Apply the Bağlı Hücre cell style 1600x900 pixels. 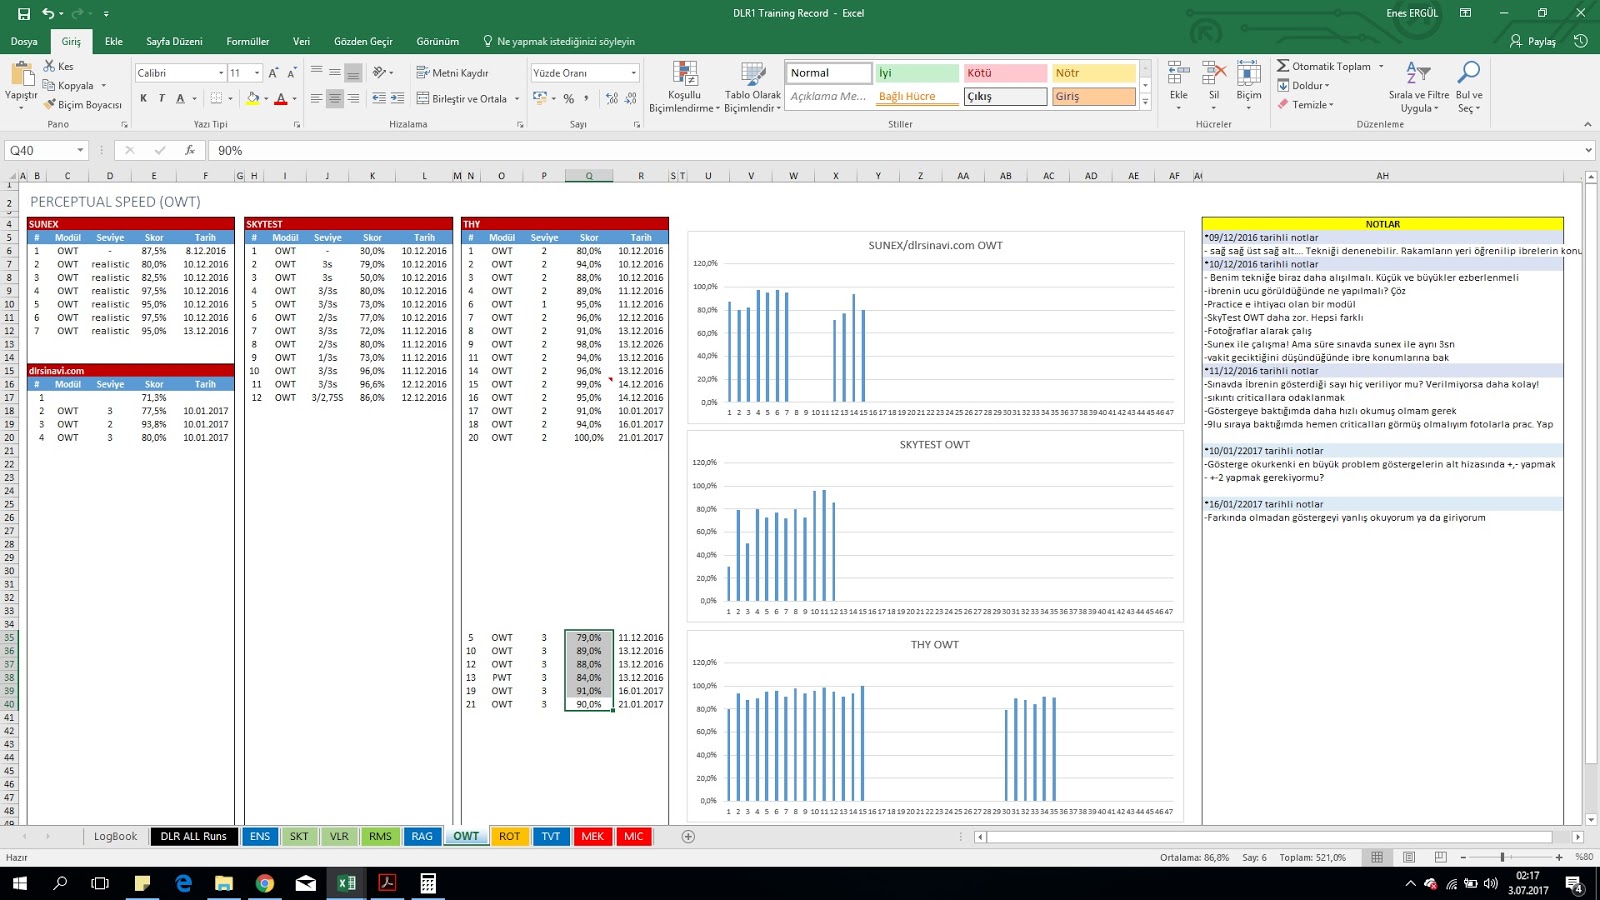(x=917, y=96)
